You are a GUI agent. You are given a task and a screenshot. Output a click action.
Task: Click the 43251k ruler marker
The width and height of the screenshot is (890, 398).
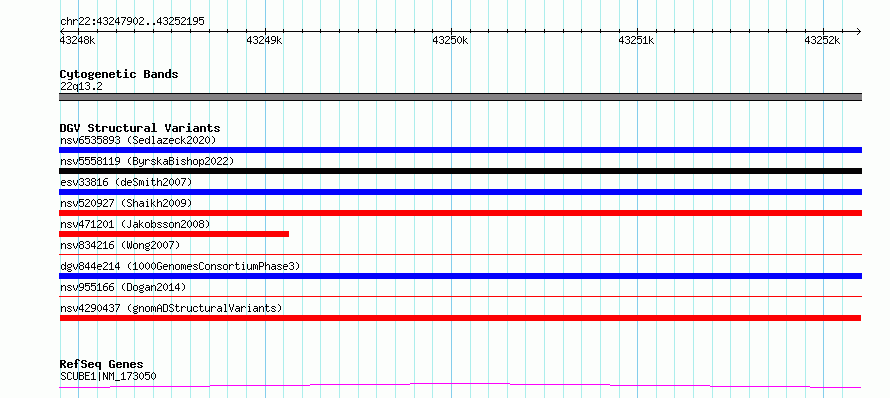pos(636,40)
